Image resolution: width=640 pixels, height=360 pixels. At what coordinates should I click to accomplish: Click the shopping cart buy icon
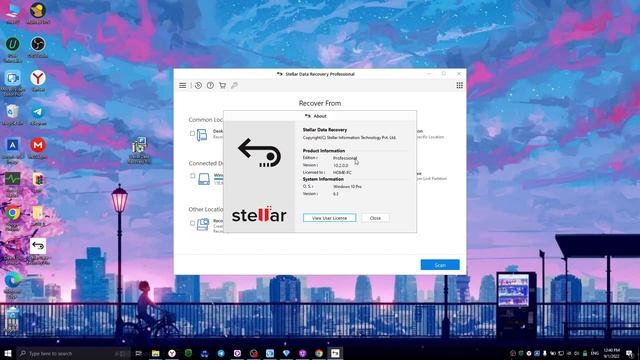222,85
